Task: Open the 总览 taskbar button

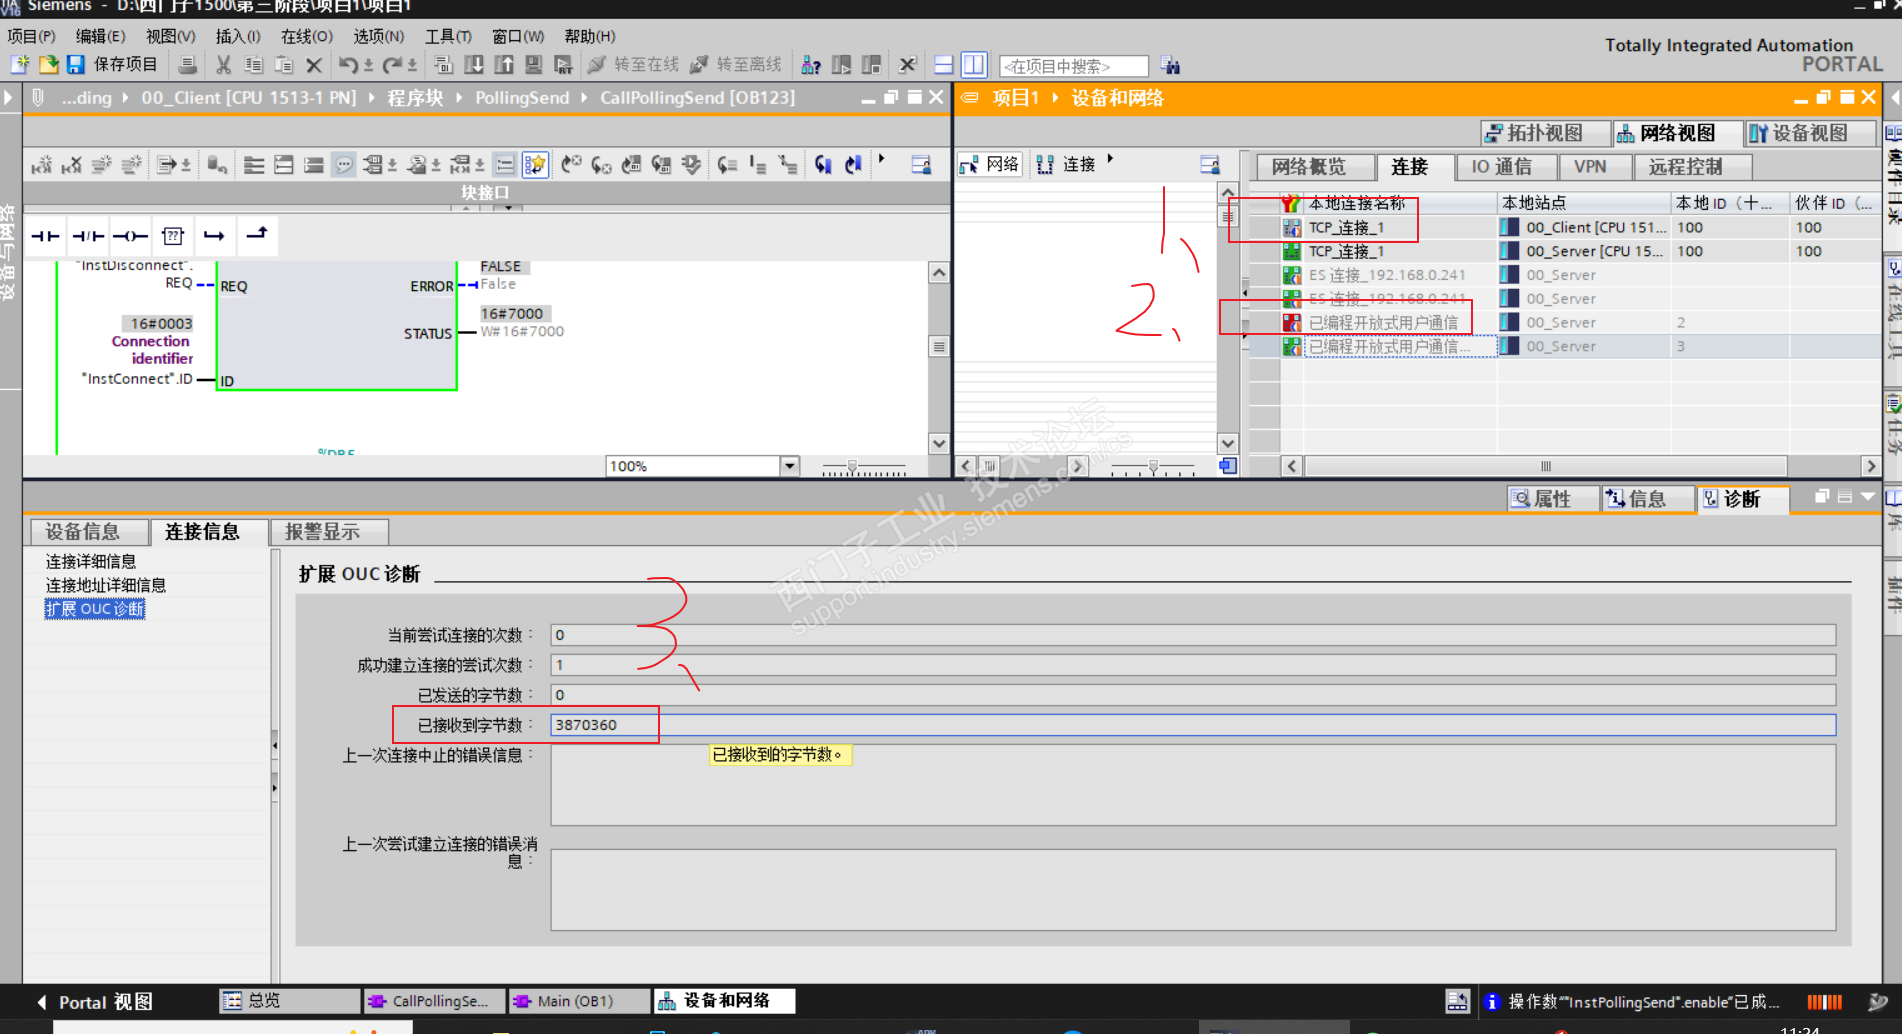Action: click(289, 1001)
